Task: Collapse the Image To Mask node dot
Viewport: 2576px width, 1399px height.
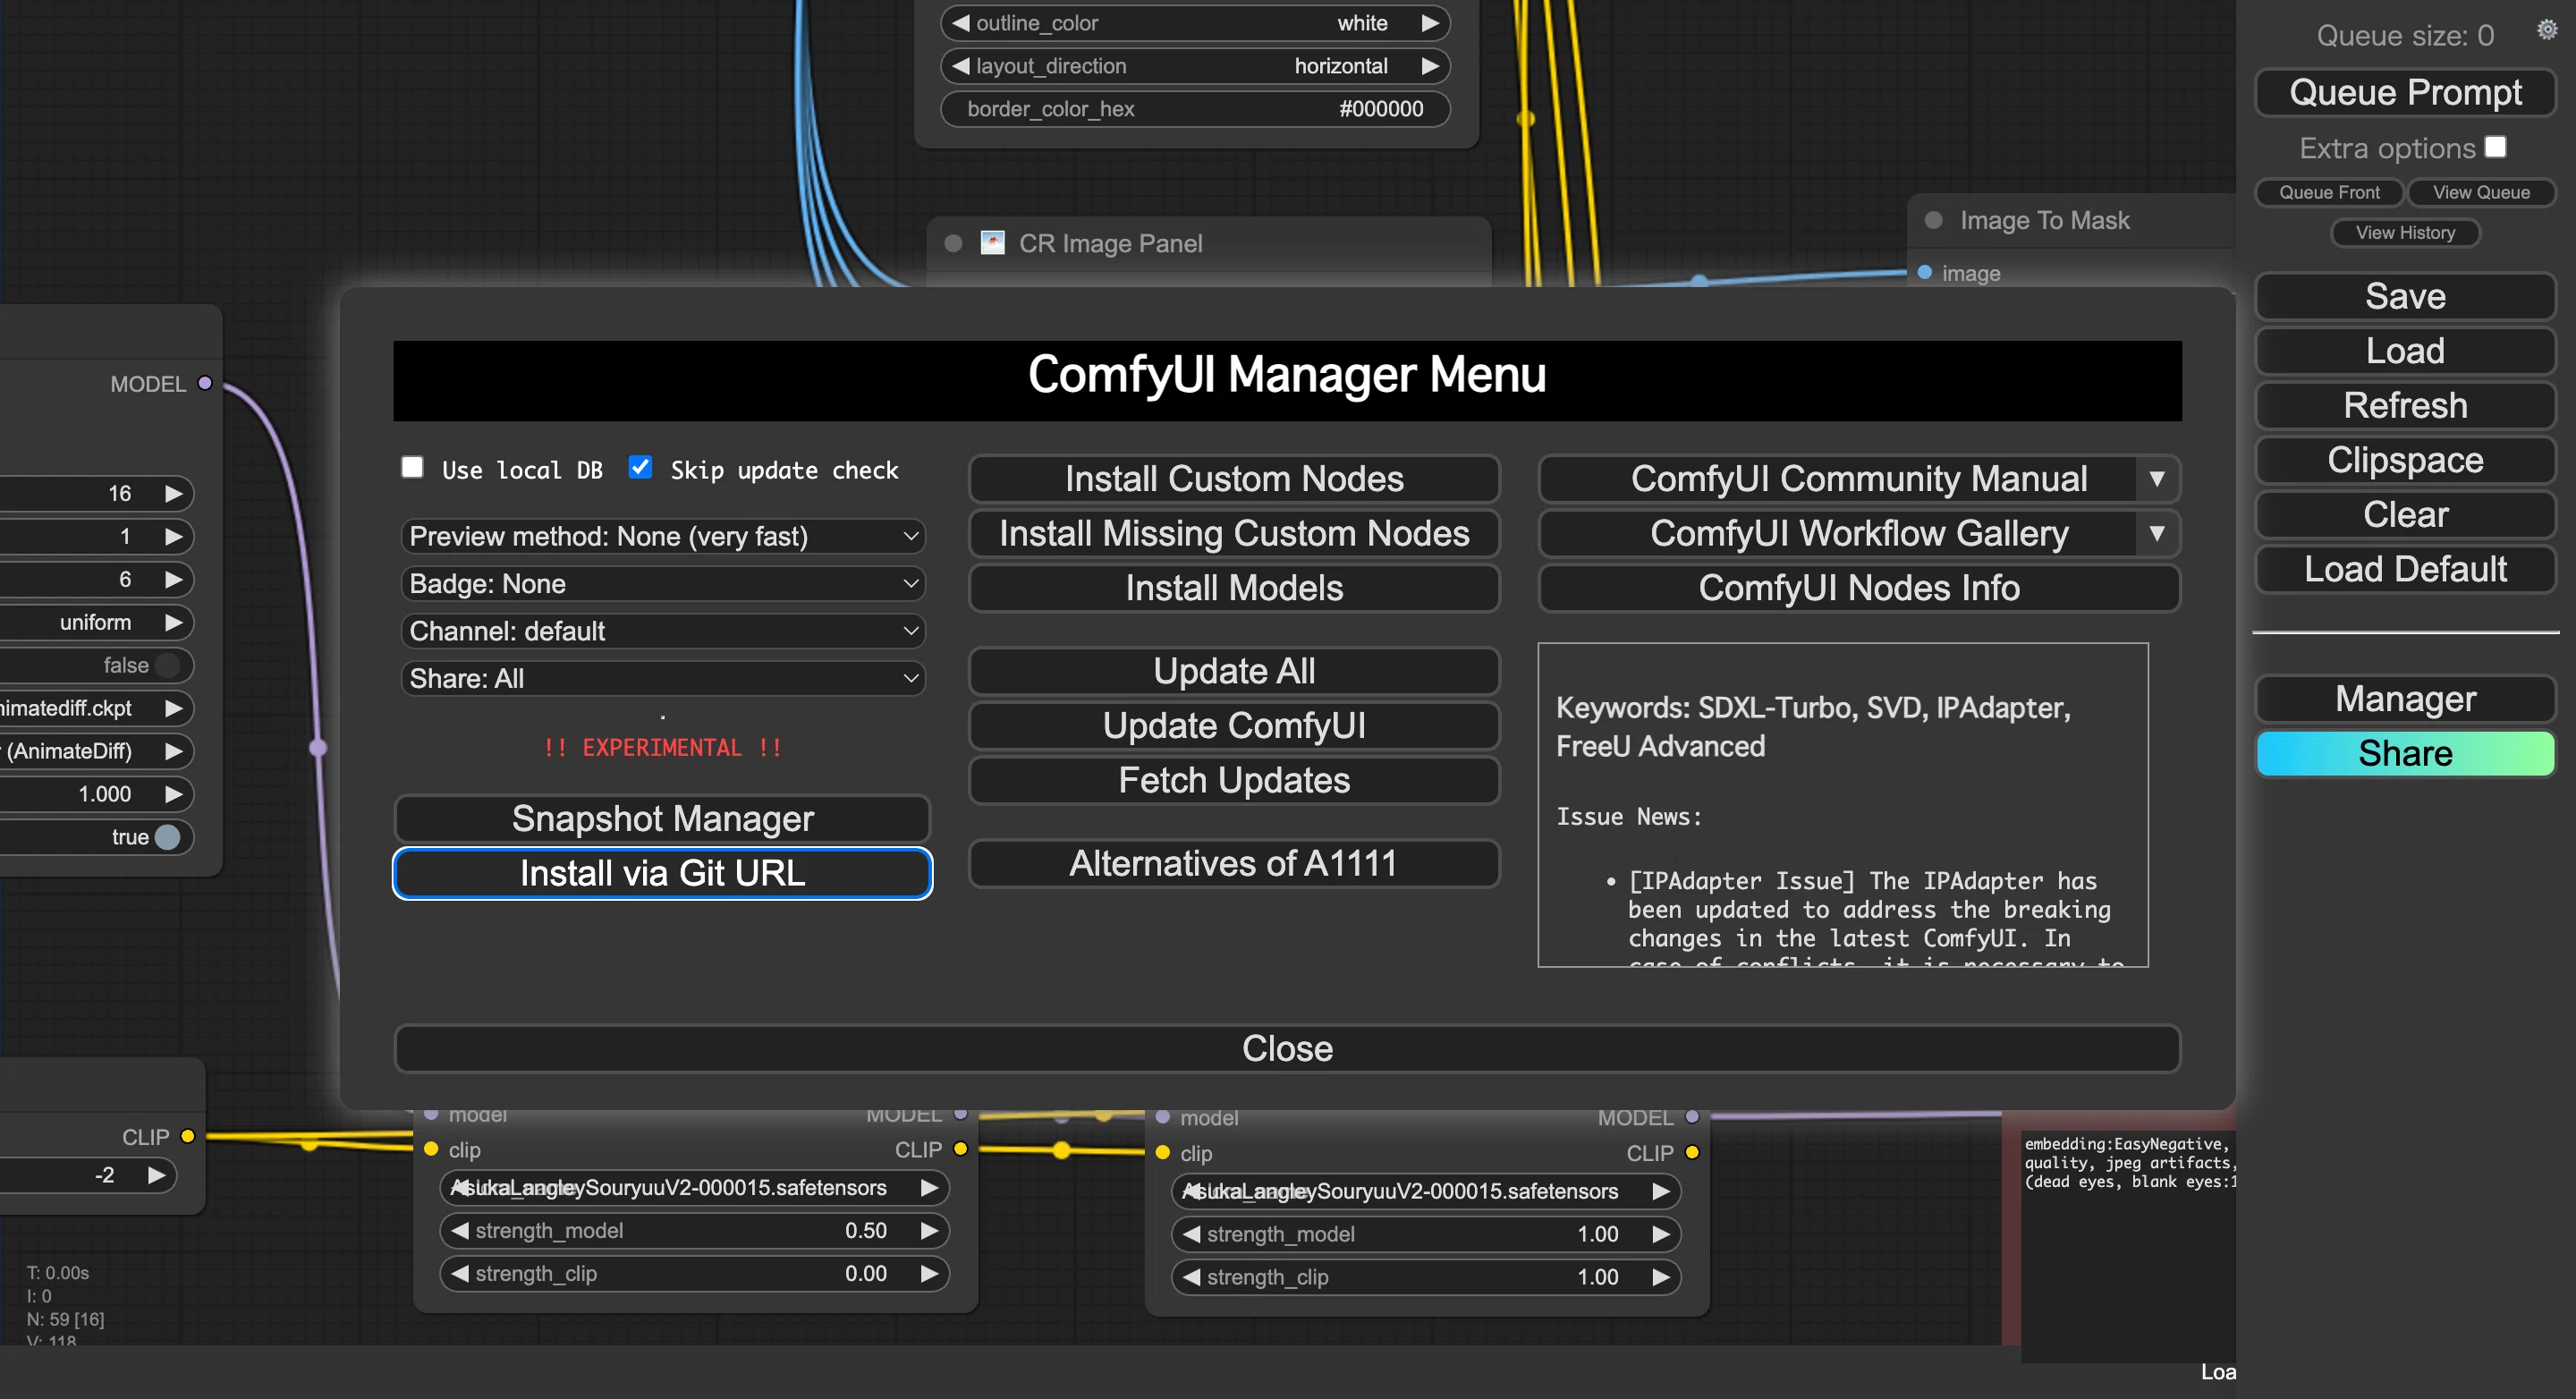Action: click(1933, 220)
